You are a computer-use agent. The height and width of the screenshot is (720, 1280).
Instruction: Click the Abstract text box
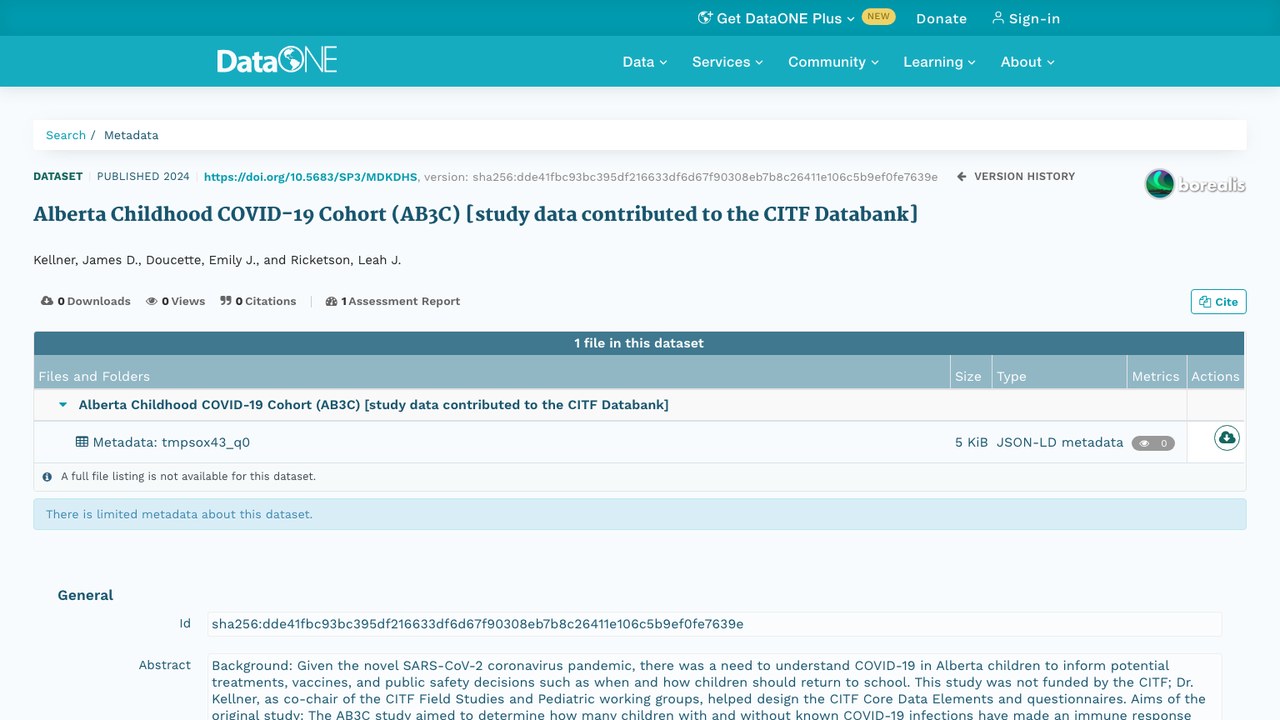pyautogui.click(x=714, y=687)
